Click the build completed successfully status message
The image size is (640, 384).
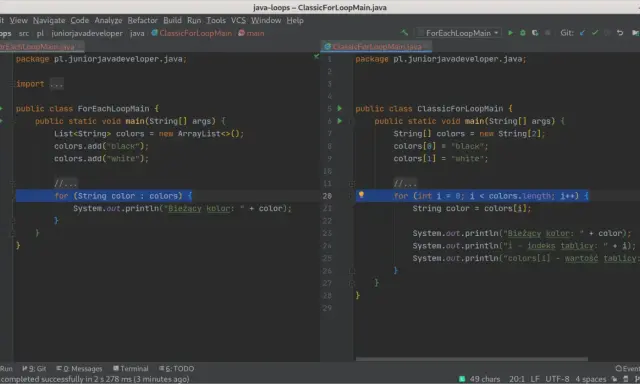click(95, 379)
